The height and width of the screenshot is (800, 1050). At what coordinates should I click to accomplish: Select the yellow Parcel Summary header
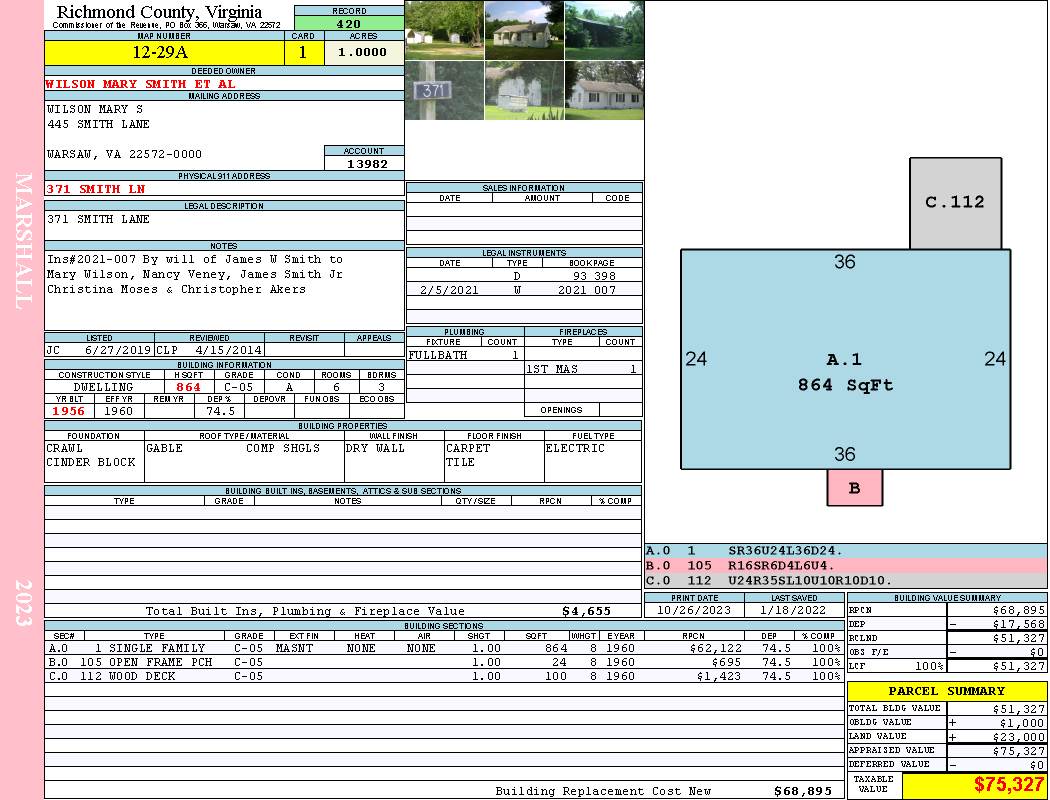(946, 691)
